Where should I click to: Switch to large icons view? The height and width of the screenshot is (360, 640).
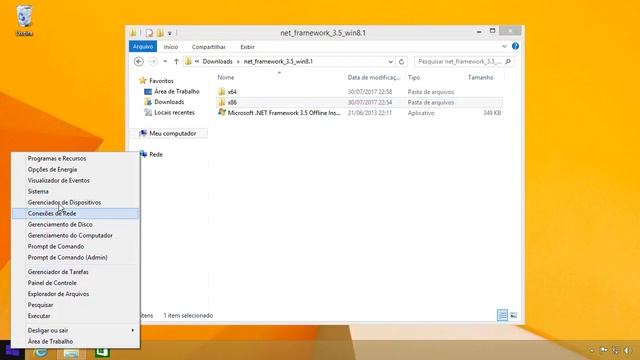click(x=514, y=315)
